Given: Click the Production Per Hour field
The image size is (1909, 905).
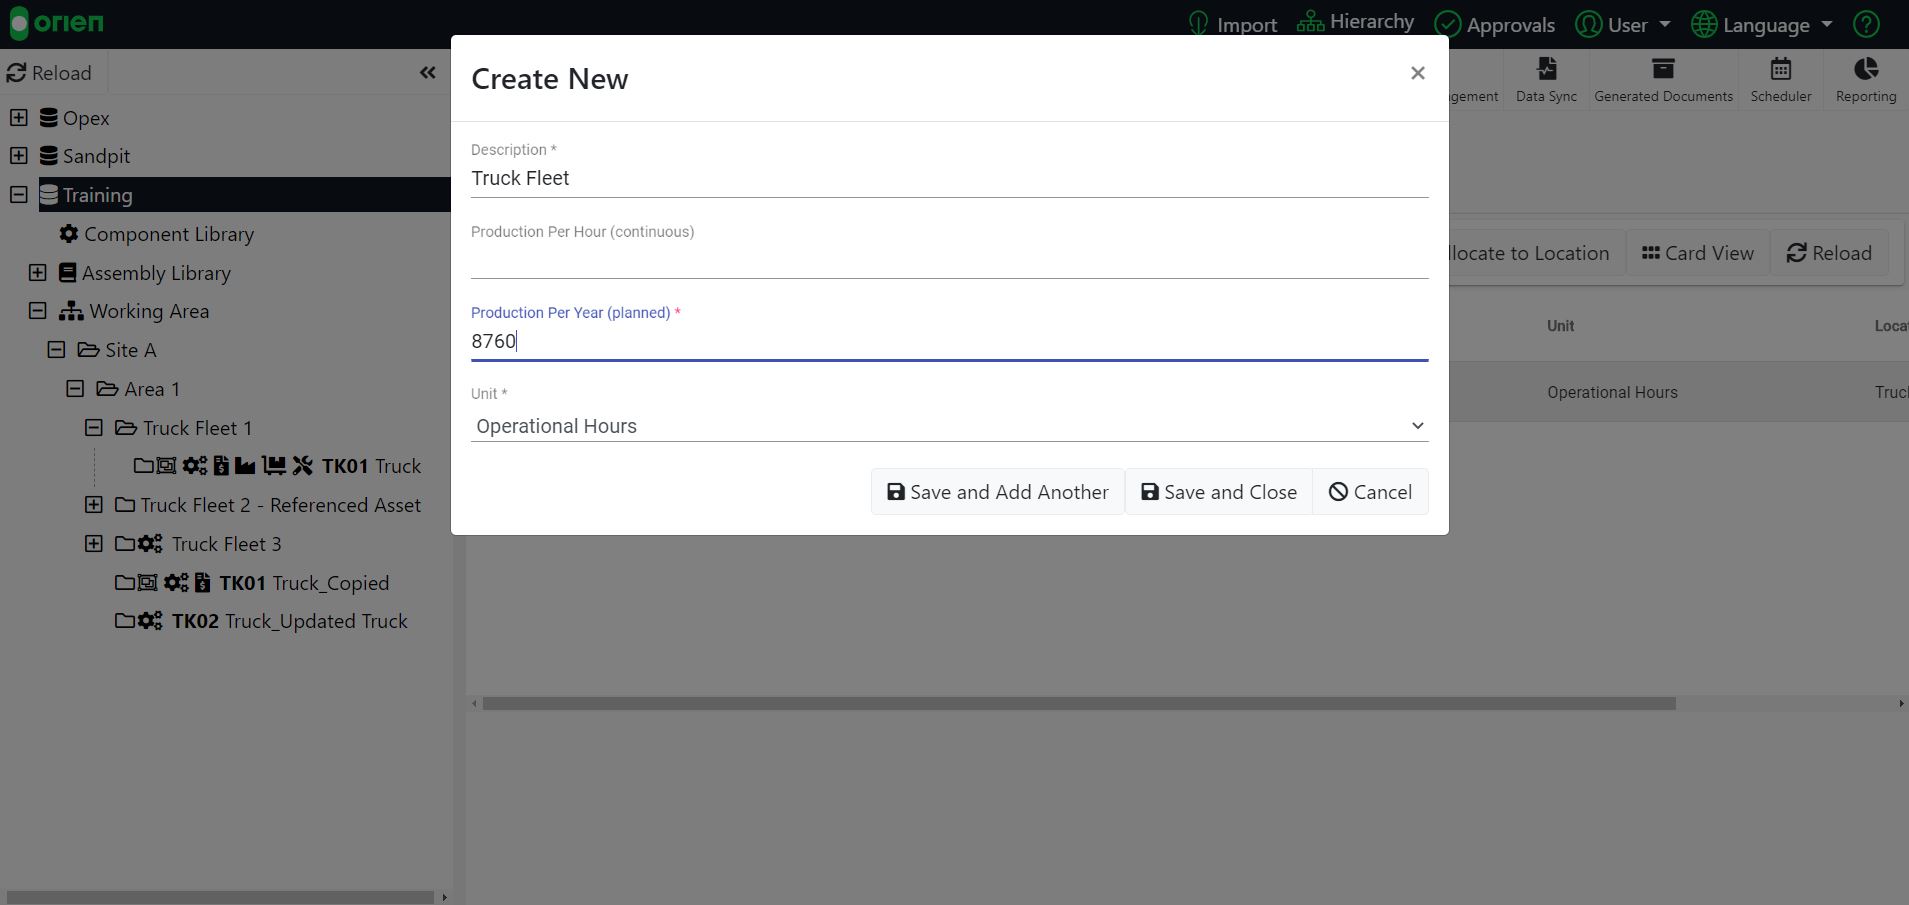Looking at the screenshot, I should (x=948, y=260).
